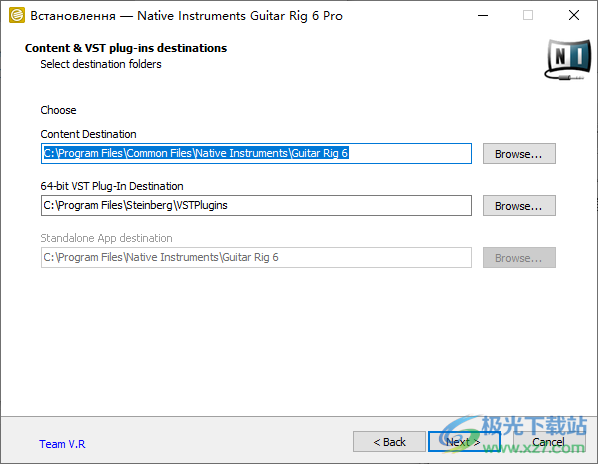This screenshot has width=598, height=464.
Task: Browse for the VST Plug-In Destination folder
Action: [519, 206]
